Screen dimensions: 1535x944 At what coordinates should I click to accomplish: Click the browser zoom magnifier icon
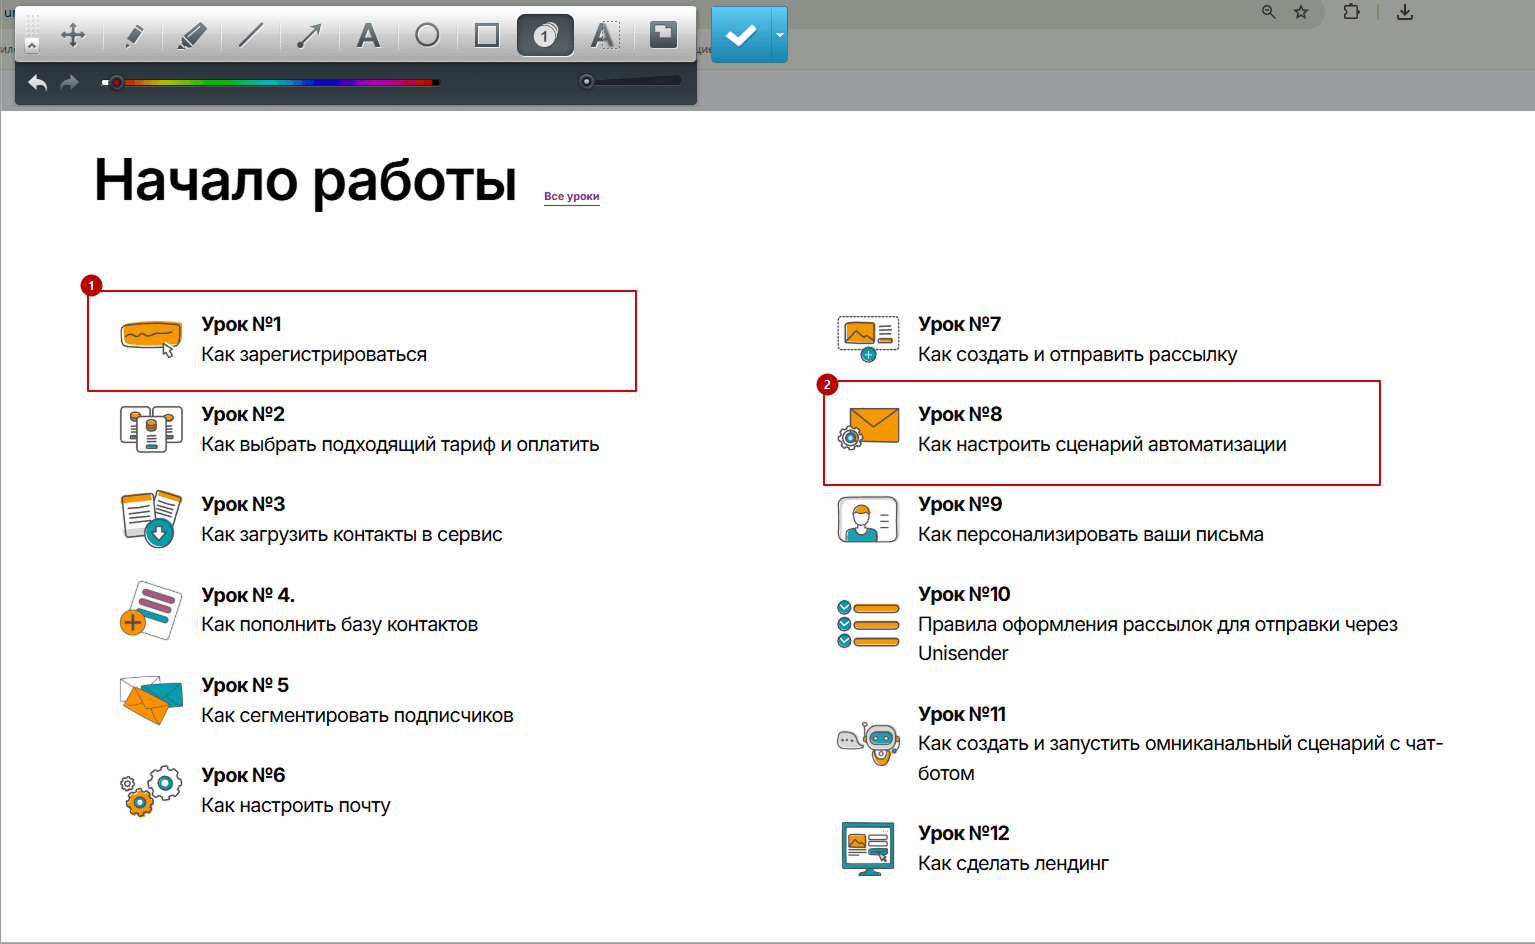click(1268, 12)
